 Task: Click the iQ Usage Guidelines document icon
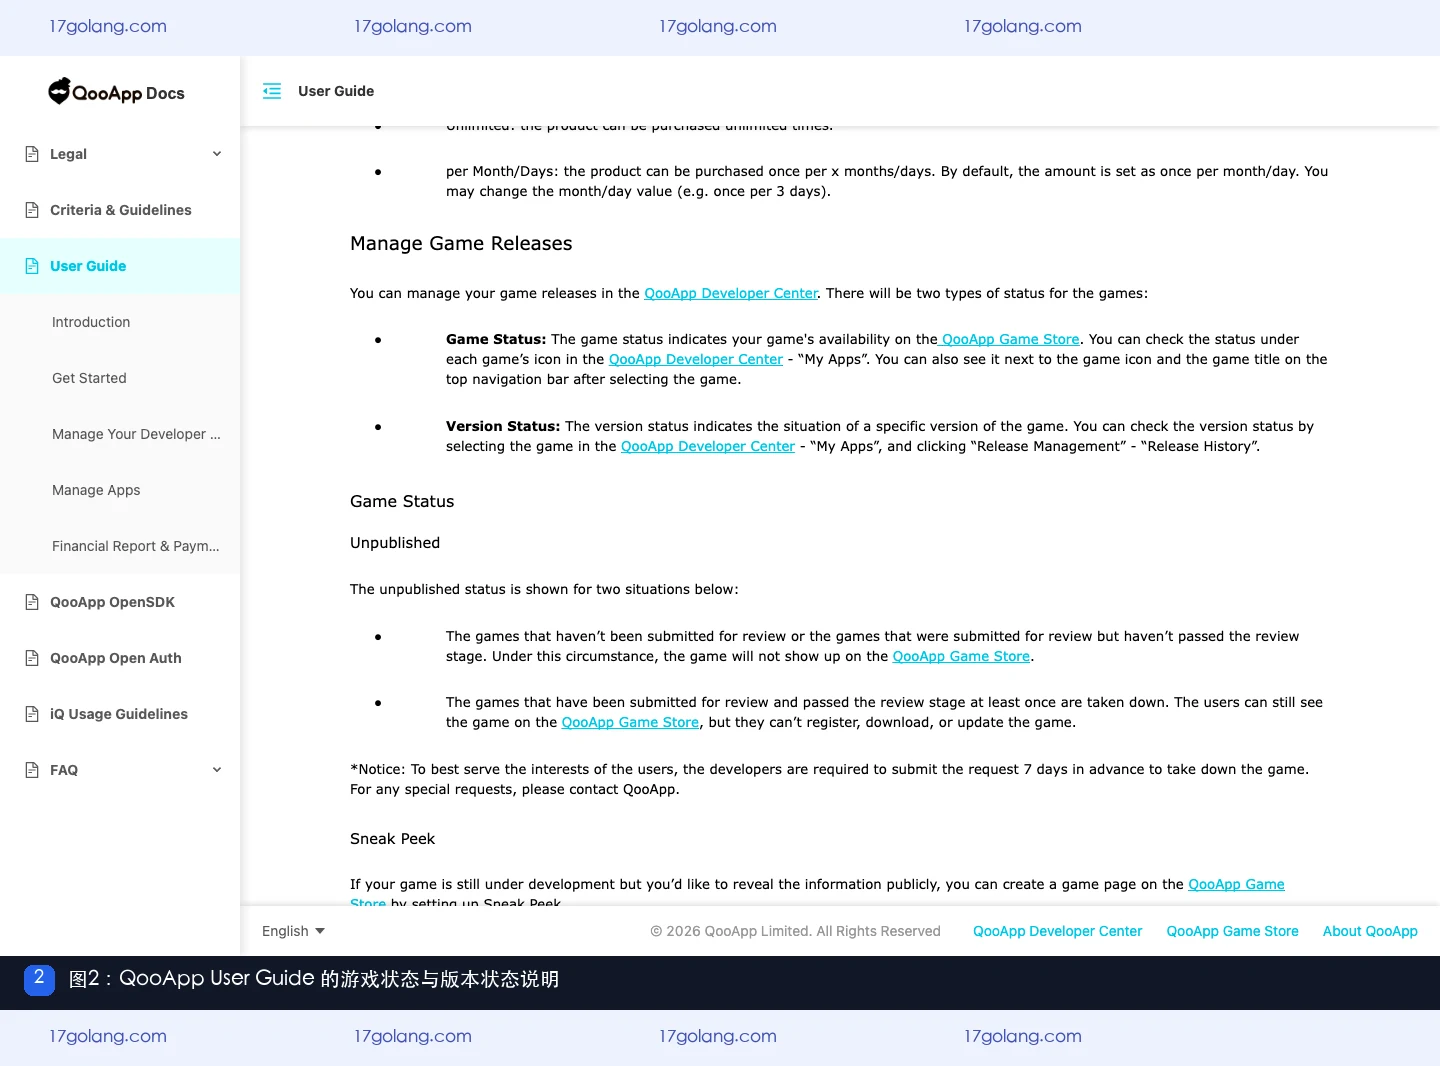click(32, 714)
